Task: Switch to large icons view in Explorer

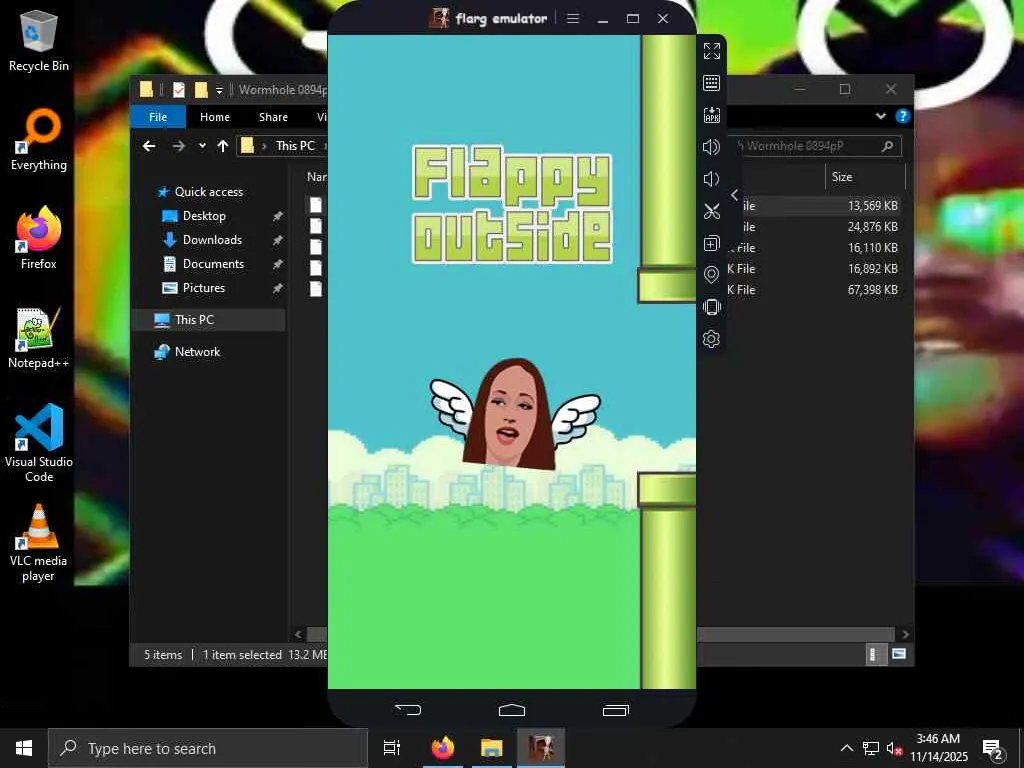Action: point(899,654)
